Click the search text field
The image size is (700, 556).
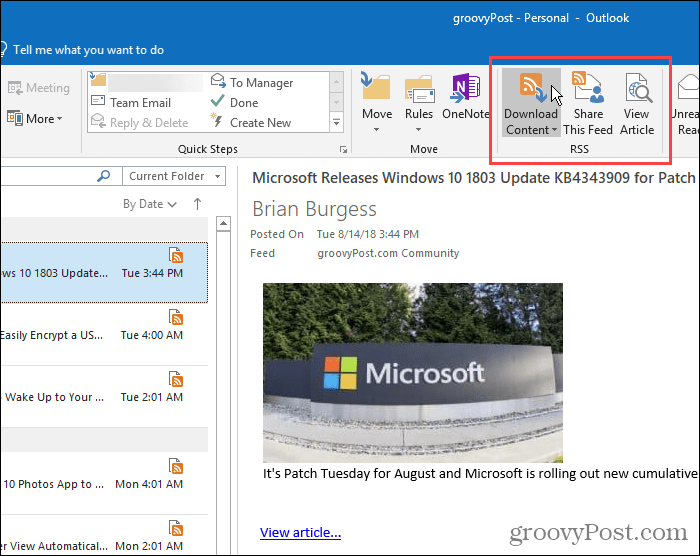(x=47, y=176)
